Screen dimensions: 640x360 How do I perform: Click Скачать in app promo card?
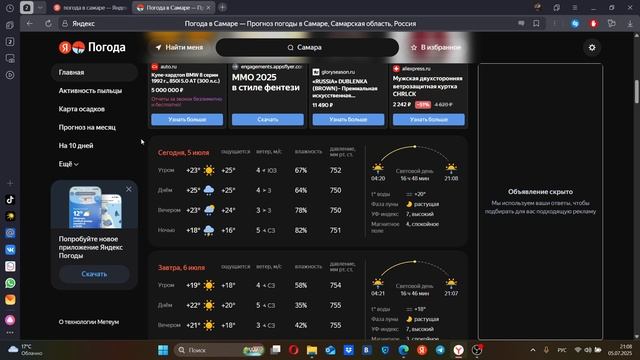coord(94,274)
